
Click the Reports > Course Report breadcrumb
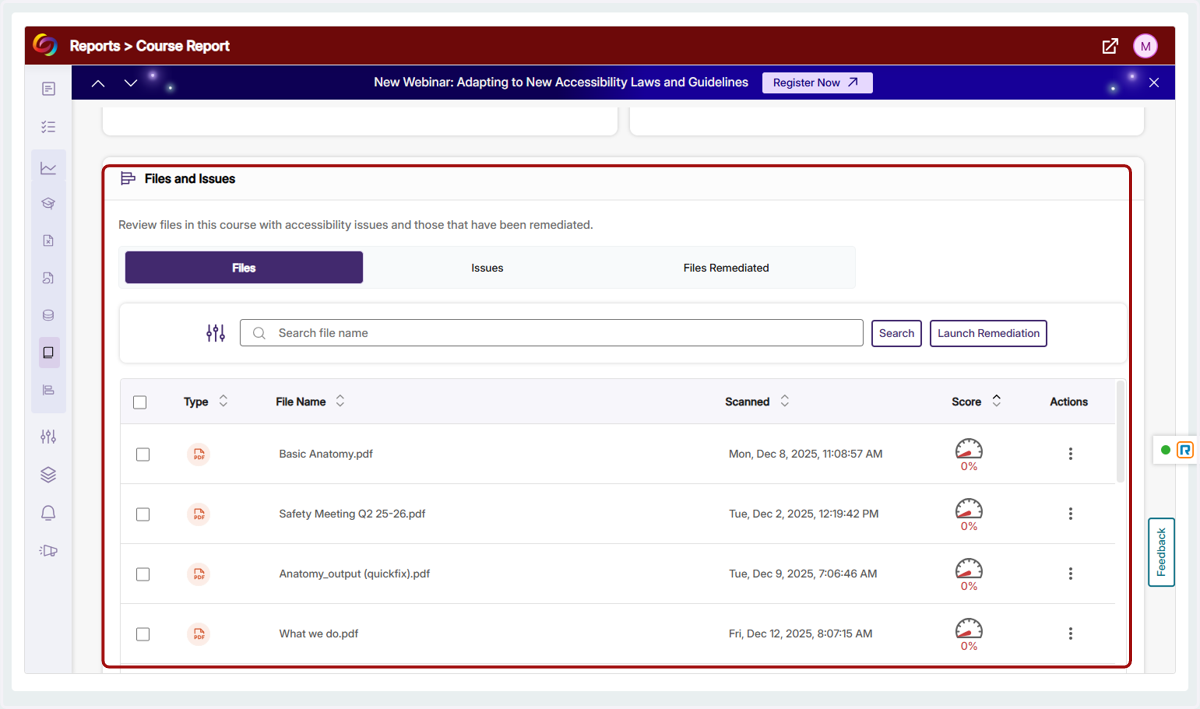click(150, 46)
